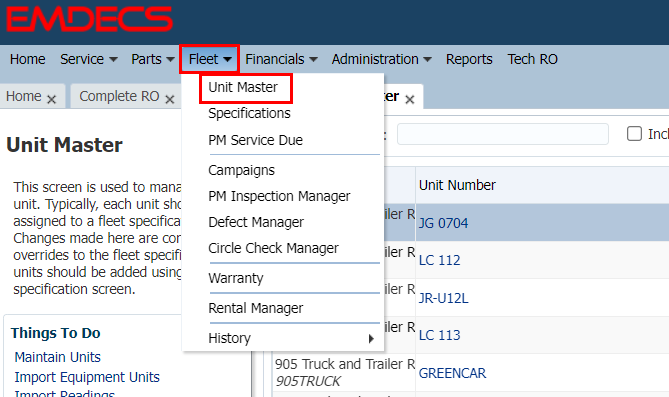Select Warranty from Fleet menu

click(x=236, y=278)
